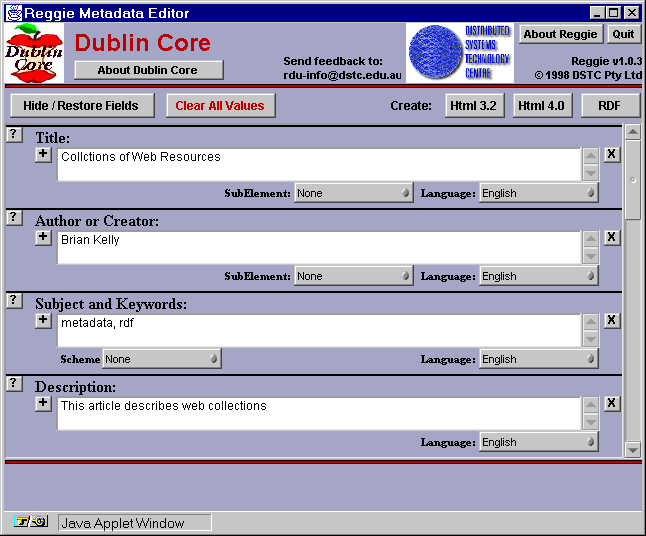Image resolution: width=646 pixels, height=536 pixels.
Task: Click into the Subject and Keywords text field
Action: pos(319,330)
